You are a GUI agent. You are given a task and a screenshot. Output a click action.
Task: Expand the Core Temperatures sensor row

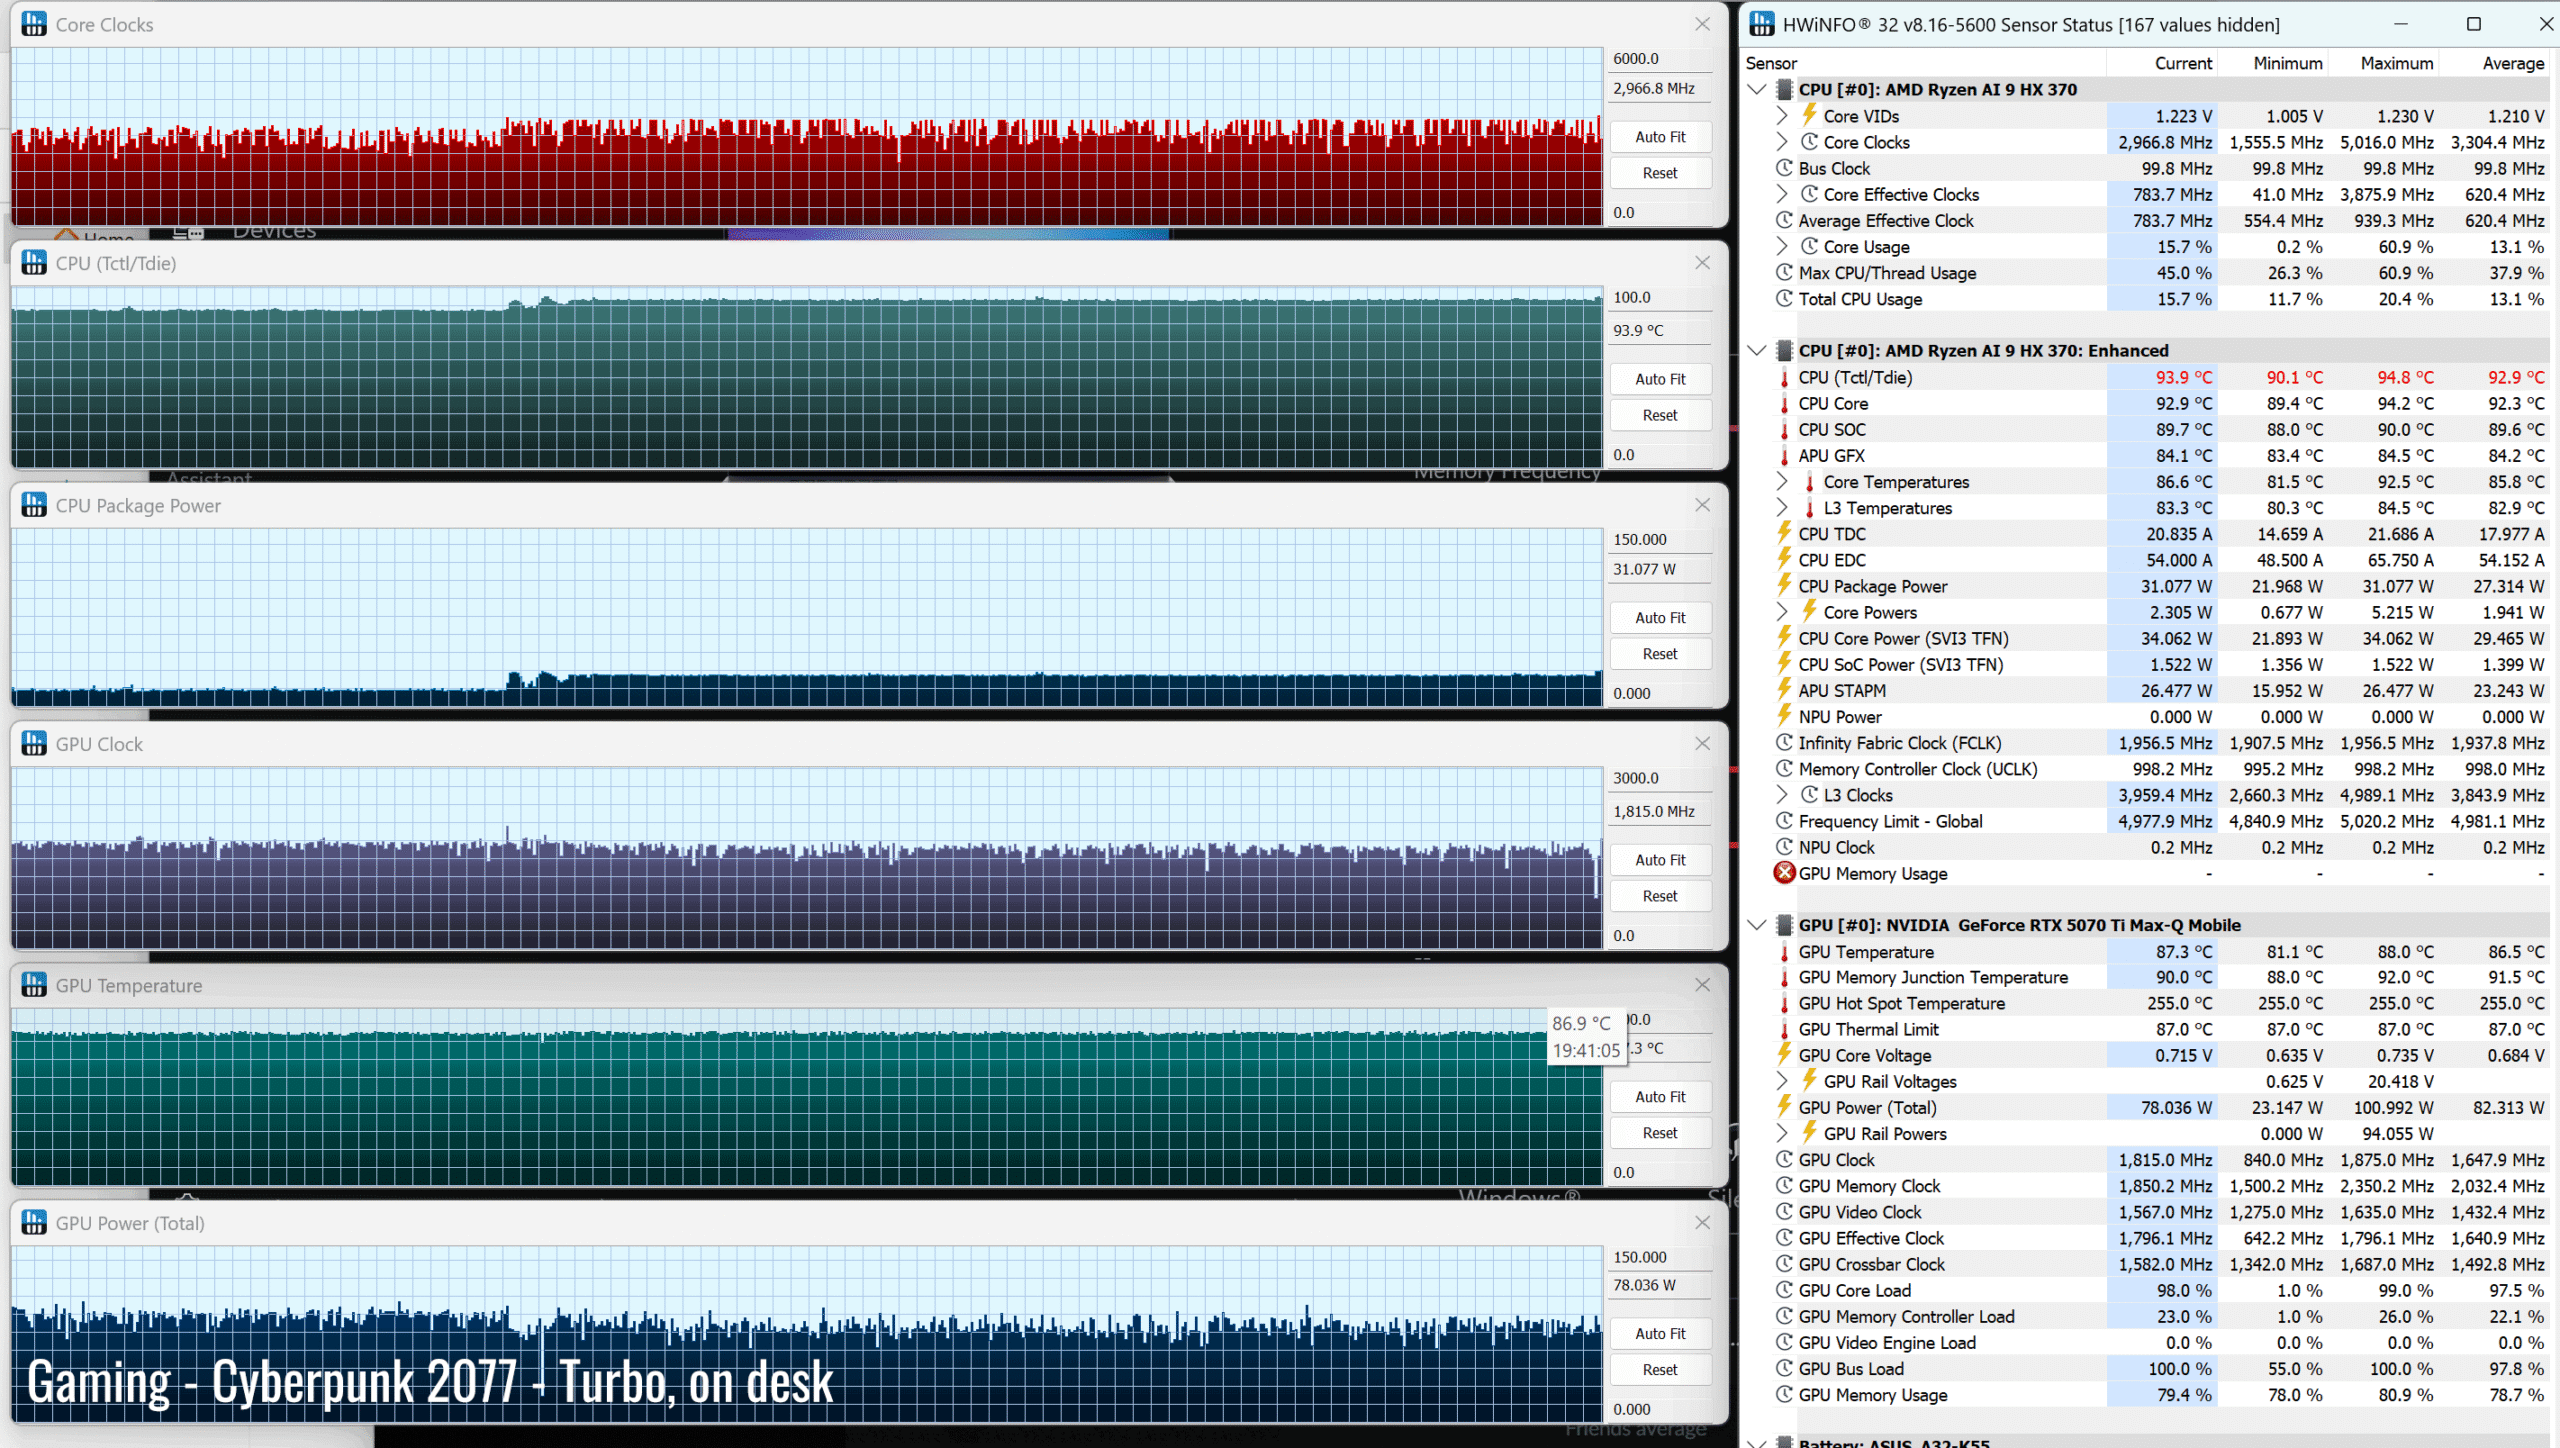pyautogui.click(x=1782, y=482)
